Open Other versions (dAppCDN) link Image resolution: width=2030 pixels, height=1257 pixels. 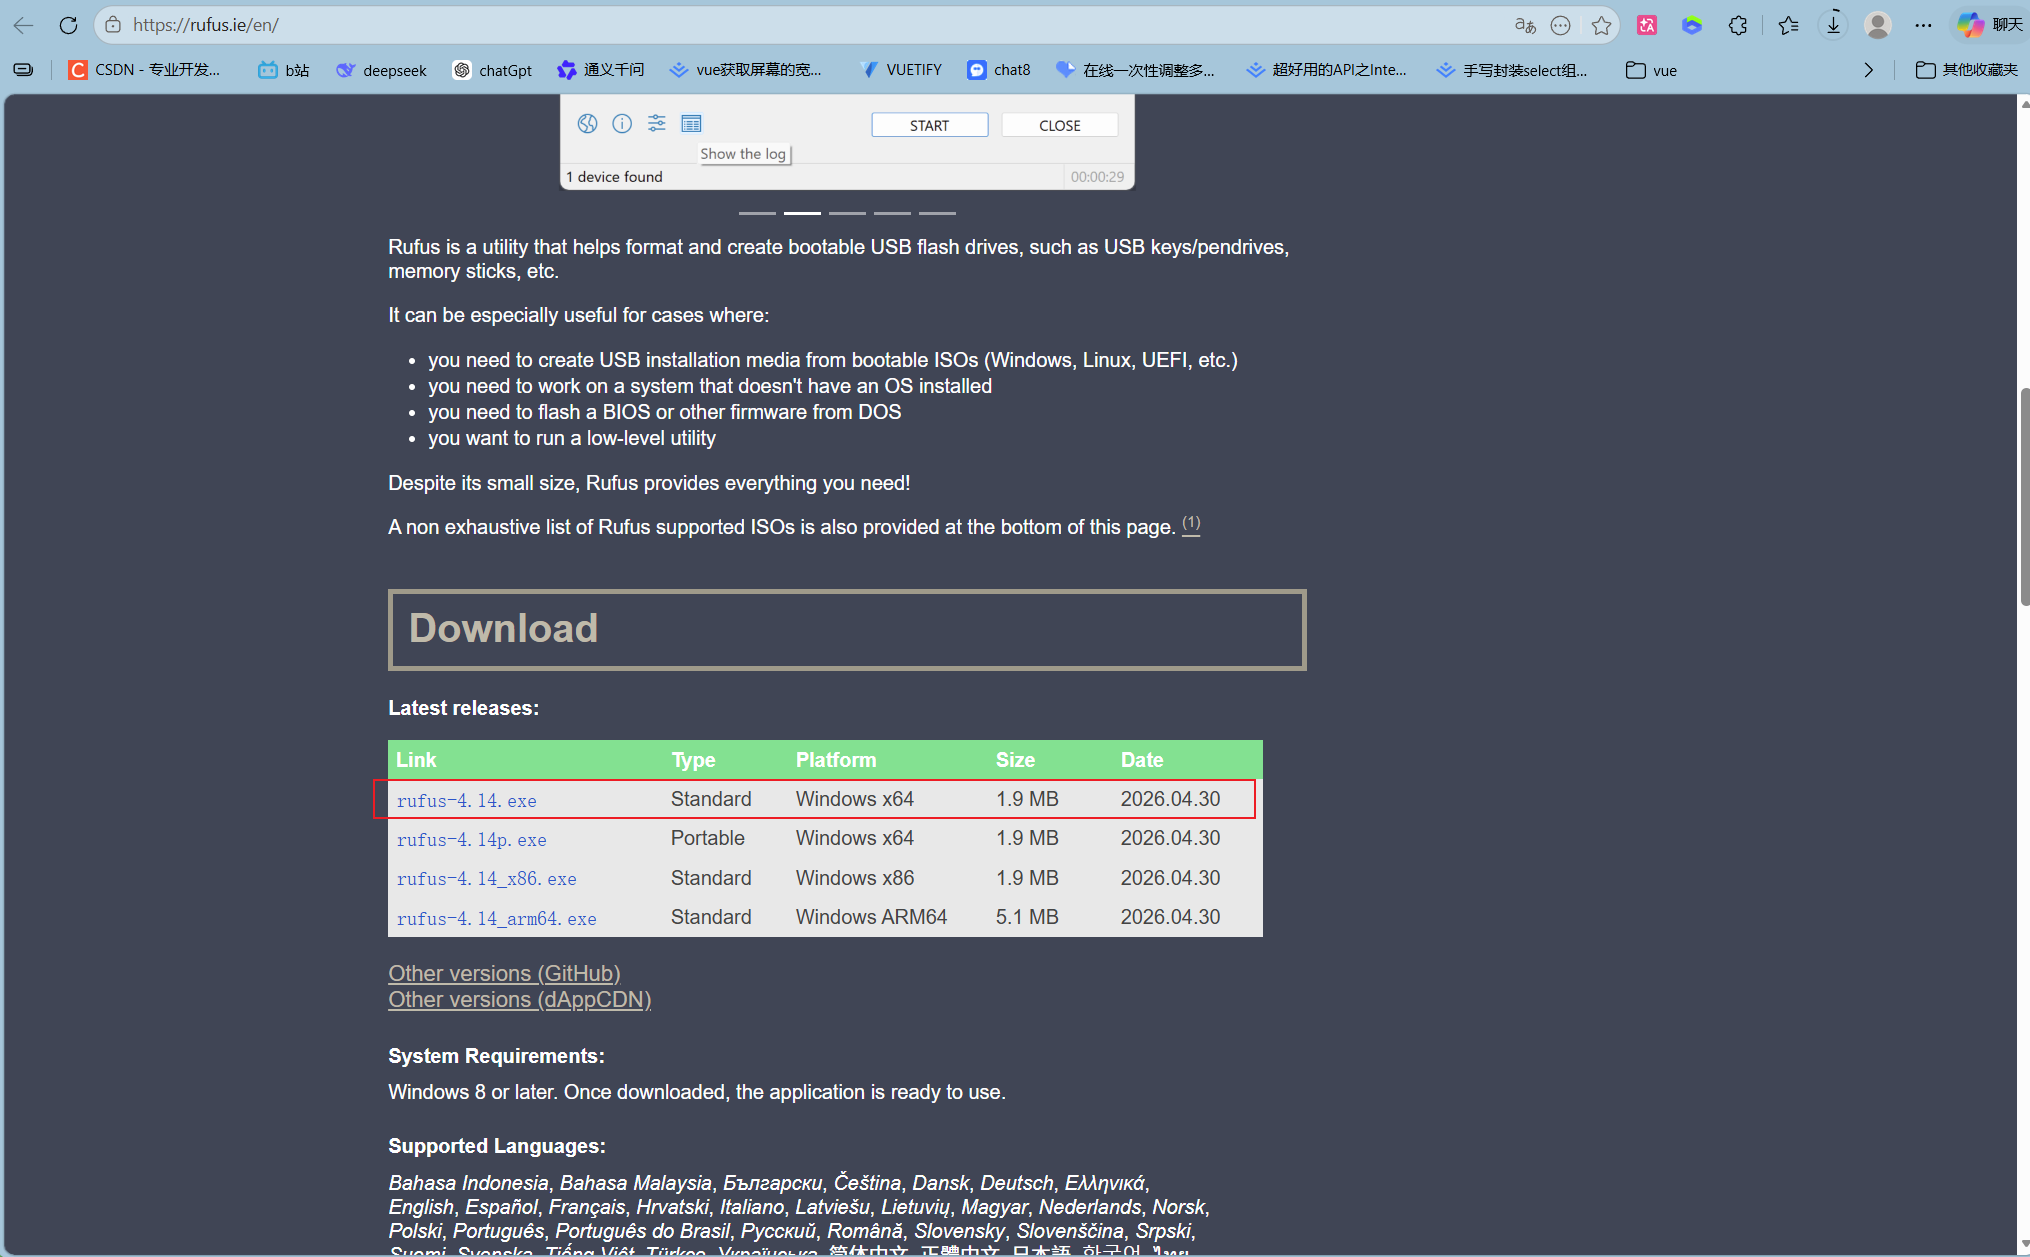[x=520, y=999]
